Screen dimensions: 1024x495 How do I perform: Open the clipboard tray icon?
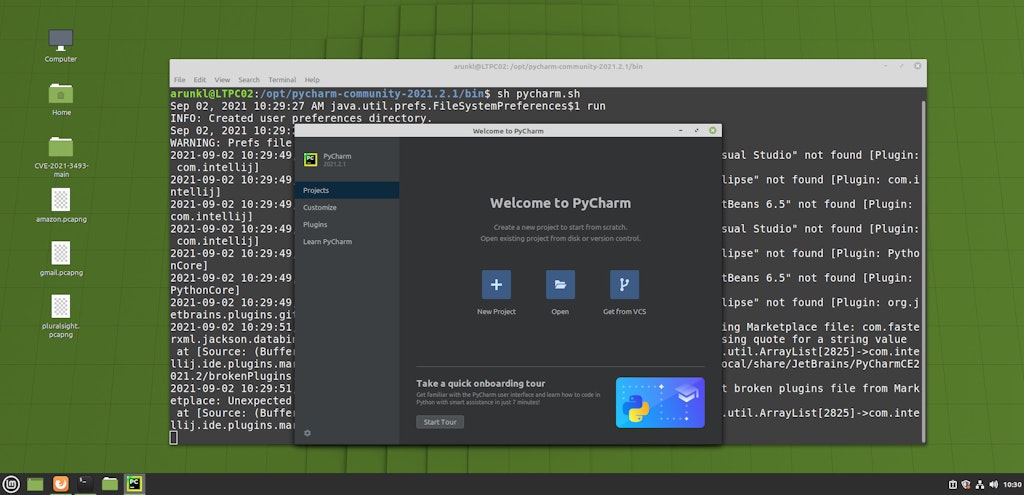coord(952,485)
